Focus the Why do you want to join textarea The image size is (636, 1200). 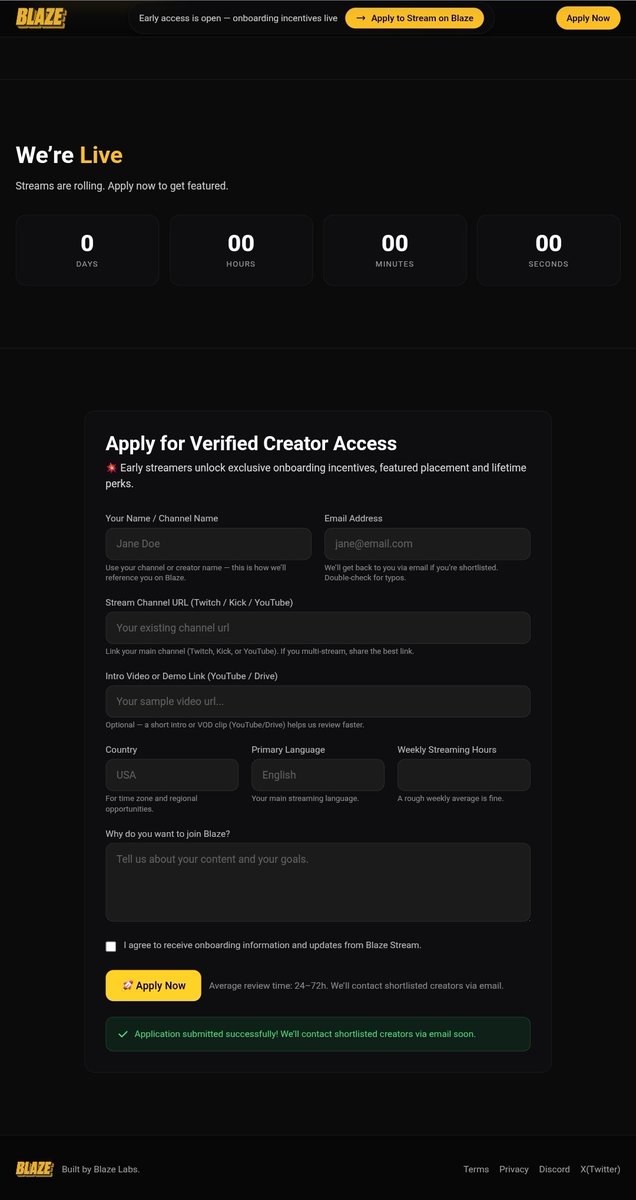tap(318, 882)
